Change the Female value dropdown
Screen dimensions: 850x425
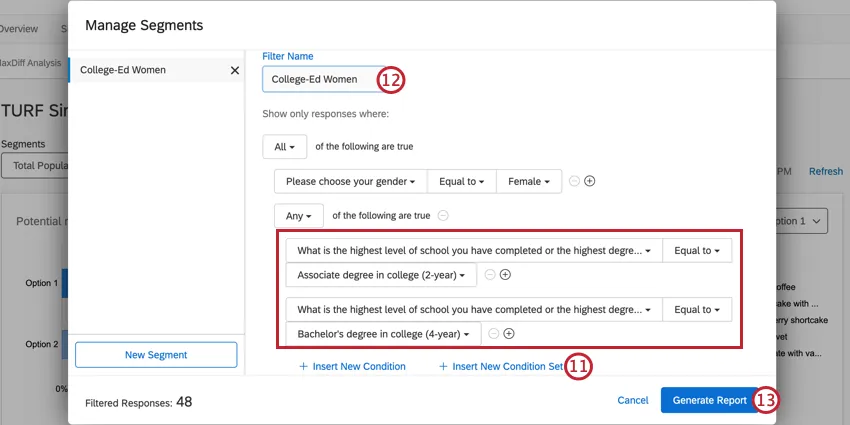[x=529, y=181]
